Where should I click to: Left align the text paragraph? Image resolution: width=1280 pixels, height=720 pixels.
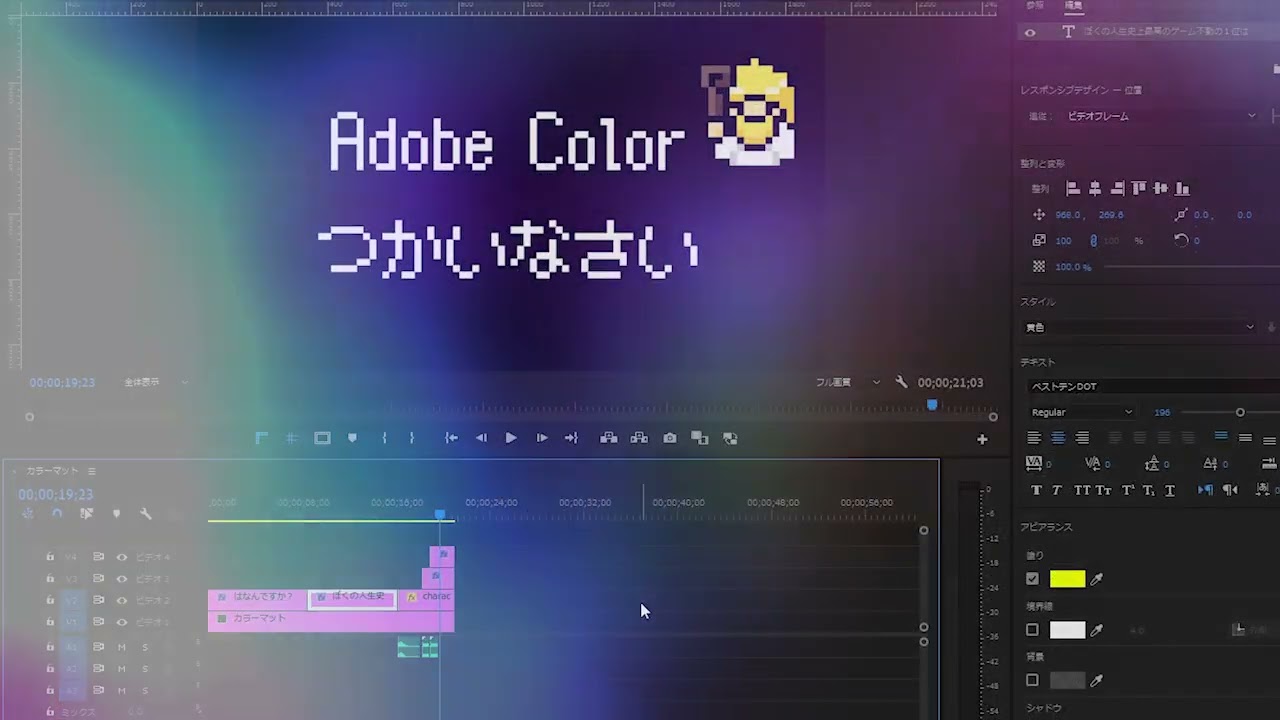tap(1034, 438)
